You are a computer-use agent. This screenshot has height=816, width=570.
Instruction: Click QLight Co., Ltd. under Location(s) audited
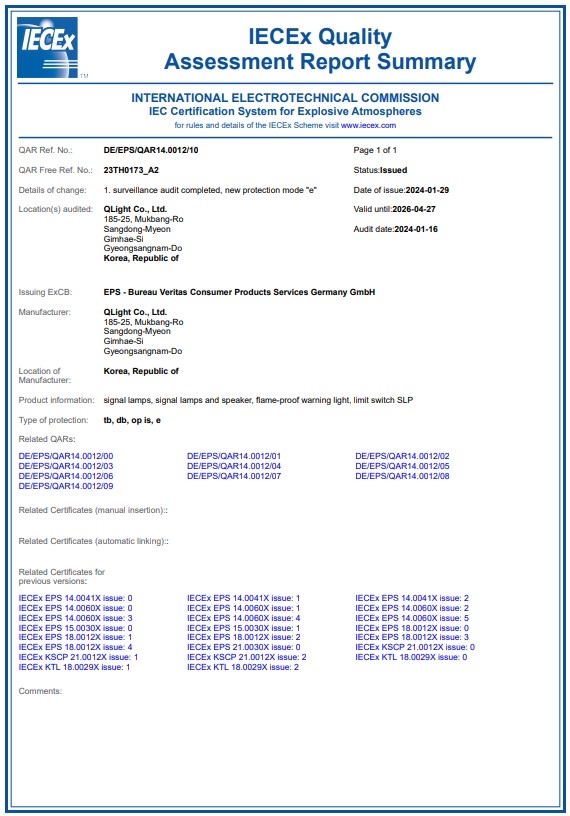coord(135,209)
